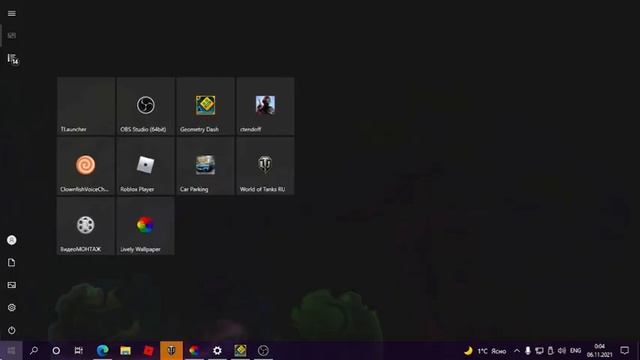Open Cortana from the taskbar
Image resolution: width=640 pixels, height=360 pixels.
click(56, 350)
